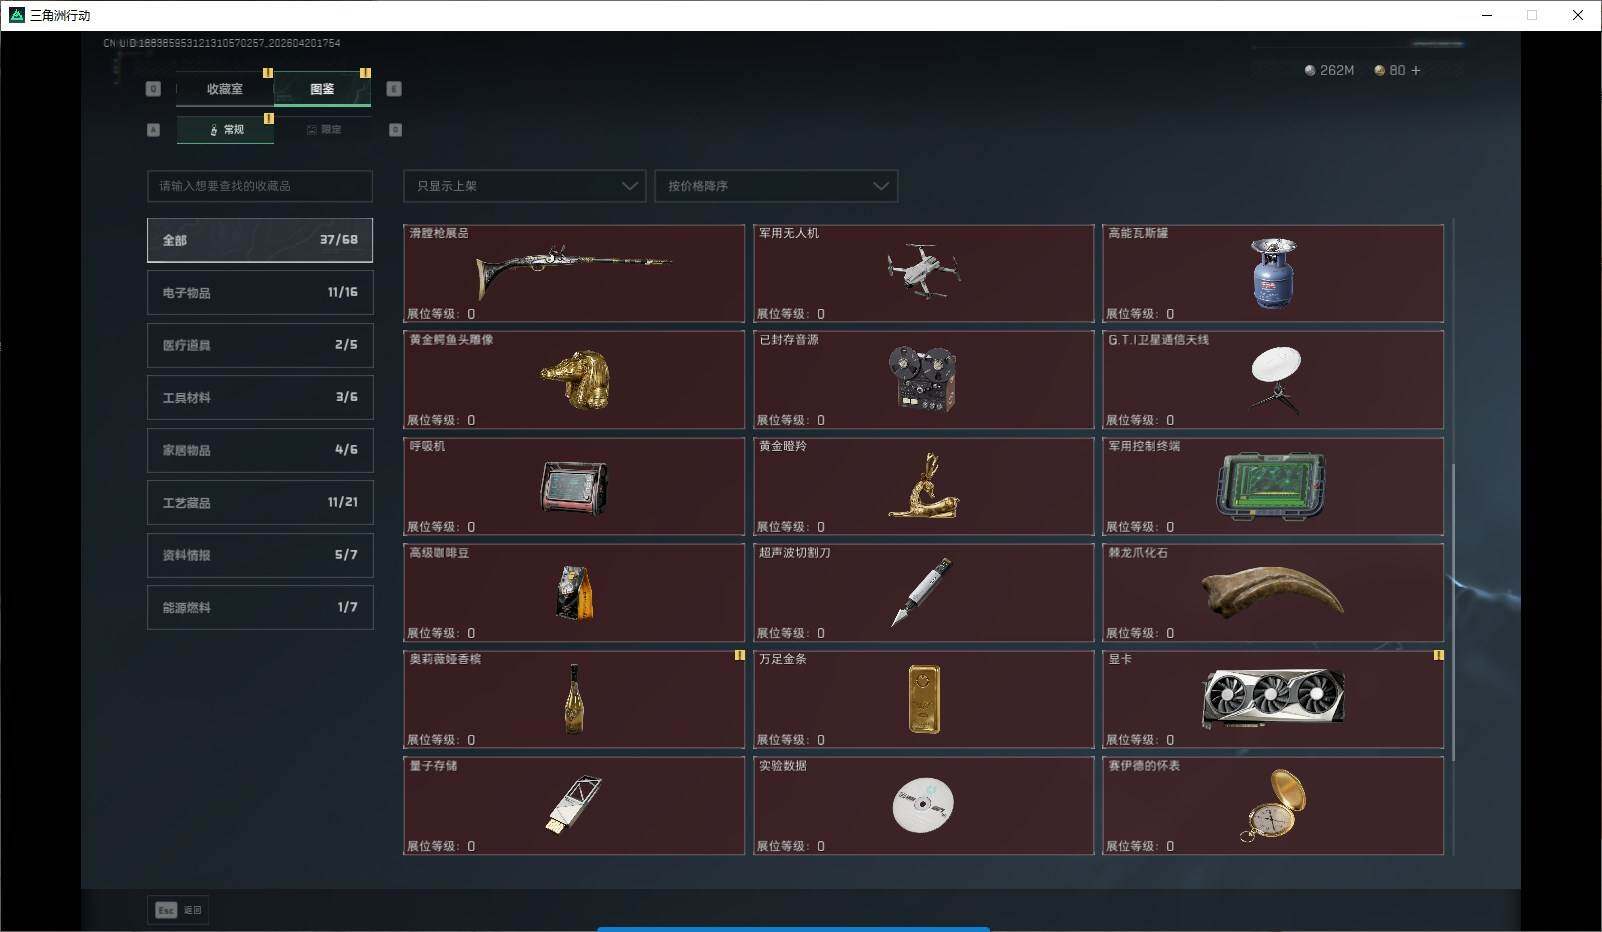Expand the 按价格降序 sort dropdown
The width and height of the screenshot is (1602, 932).
[776, 186]
